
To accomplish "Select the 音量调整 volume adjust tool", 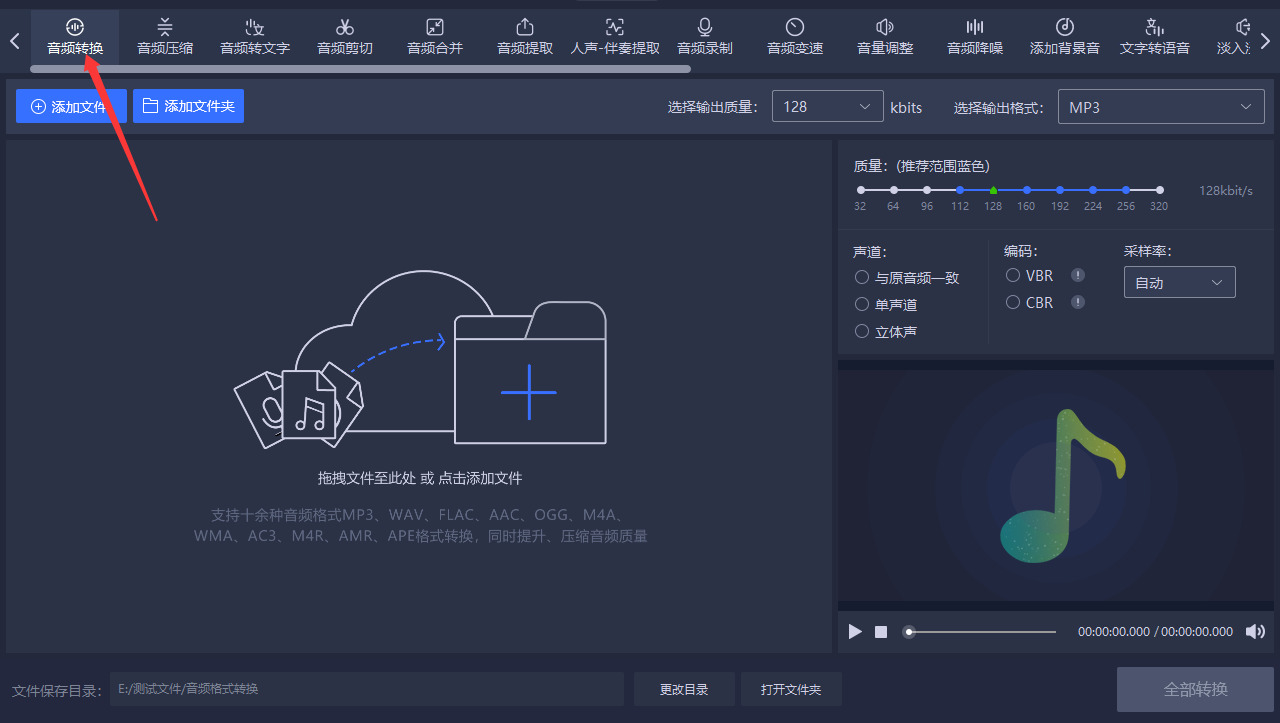I will pyautogui.click(x=885, y=36).
